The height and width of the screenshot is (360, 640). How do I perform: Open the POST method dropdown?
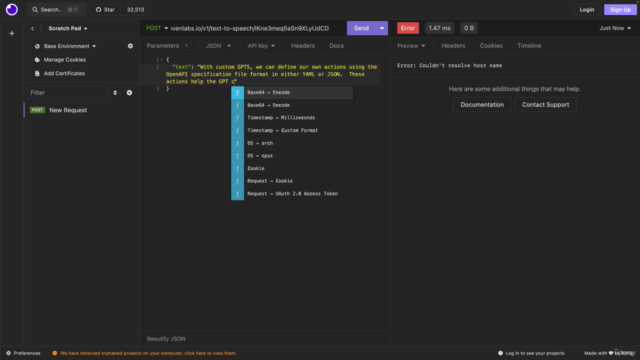(x=157, y=28)
